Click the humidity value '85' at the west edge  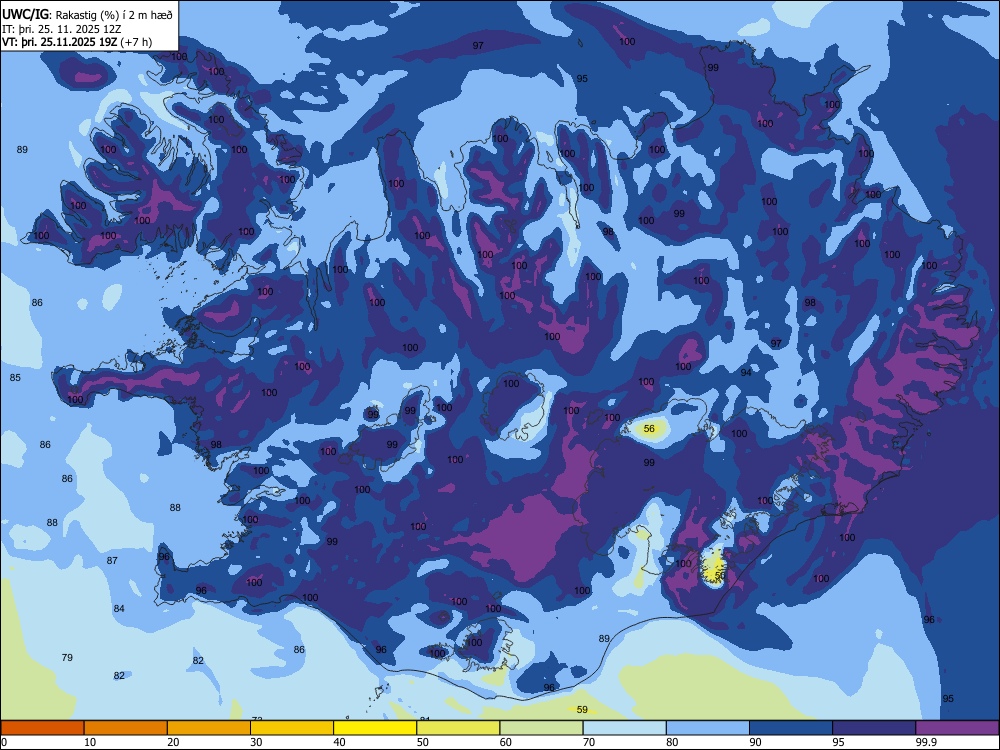point(15,378)
